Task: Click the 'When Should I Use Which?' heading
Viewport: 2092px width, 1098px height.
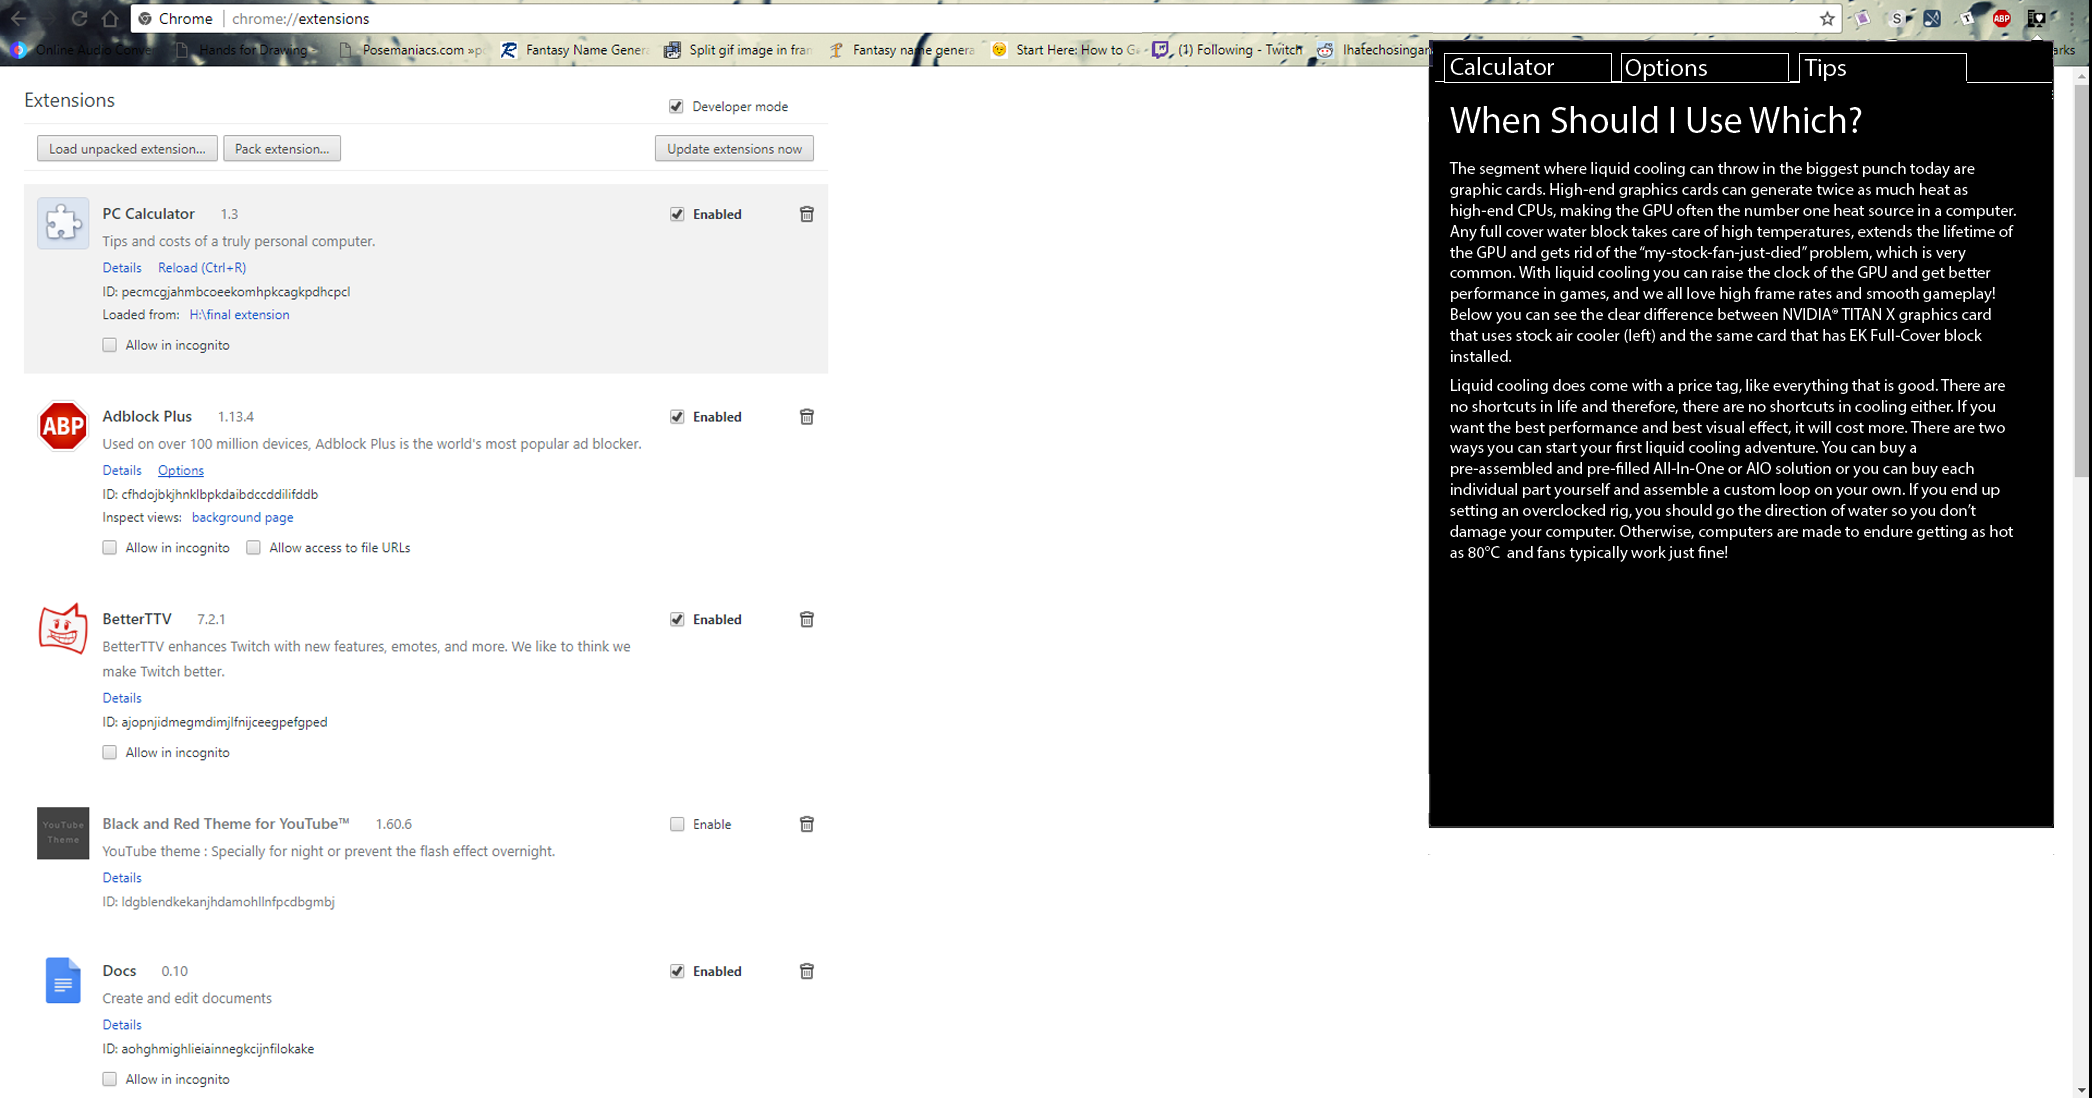Action: click(1656, 121)
